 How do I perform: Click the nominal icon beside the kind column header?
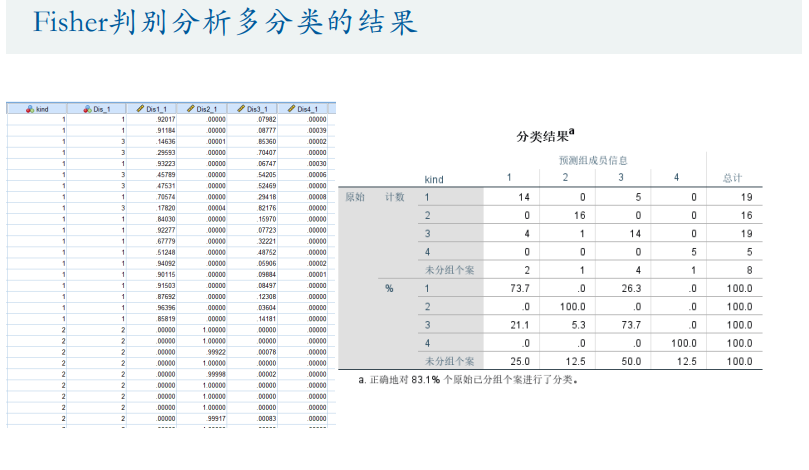(x=31, y=109)
